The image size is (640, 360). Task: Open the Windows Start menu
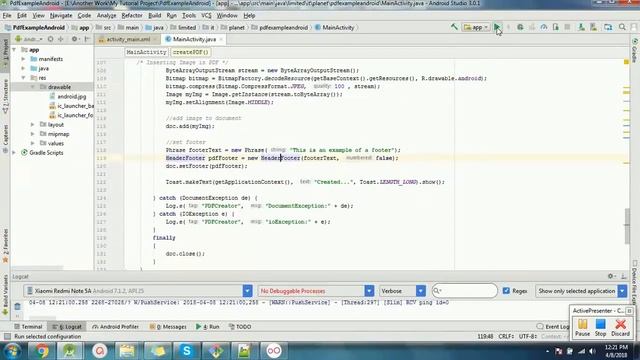12,350
